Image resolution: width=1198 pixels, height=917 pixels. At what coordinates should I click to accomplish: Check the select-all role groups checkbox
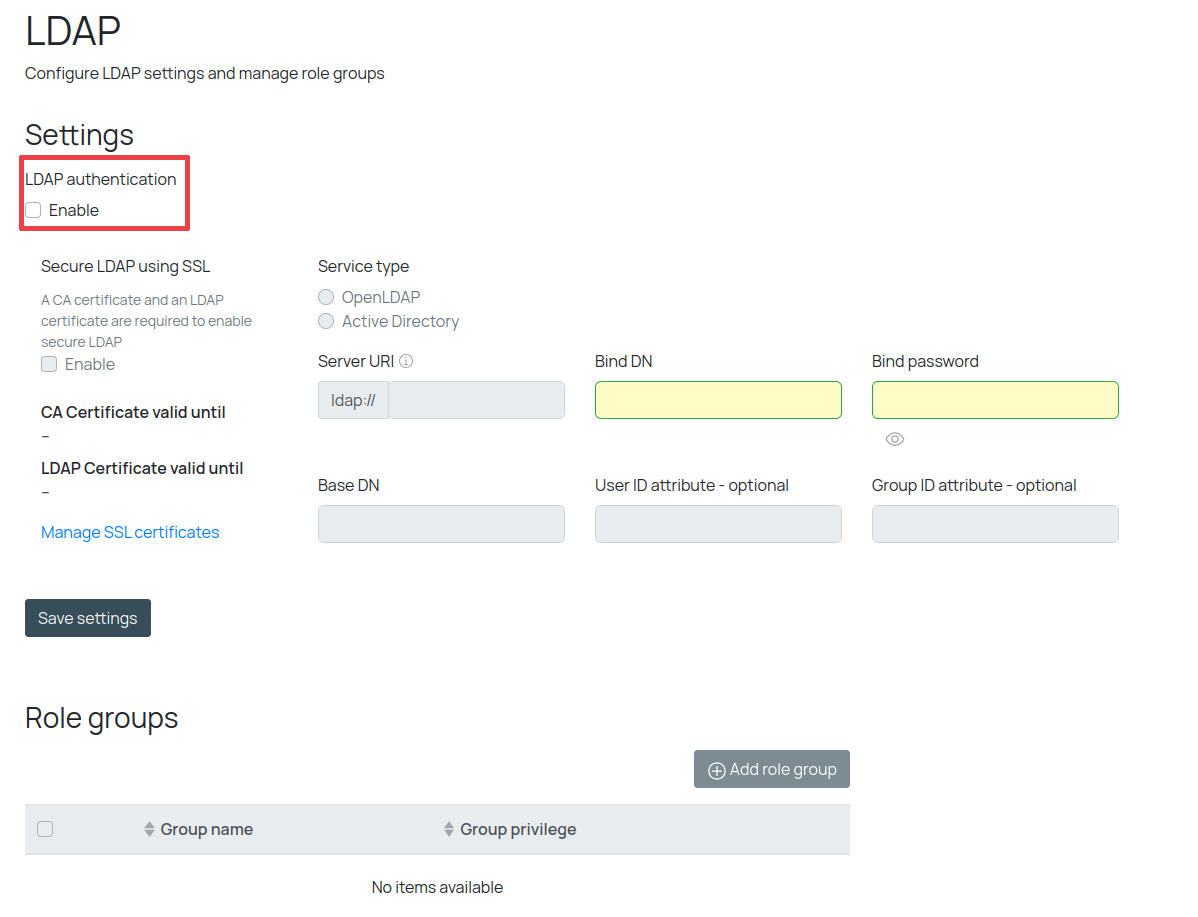pyautogui.click(x=45, y=829)
